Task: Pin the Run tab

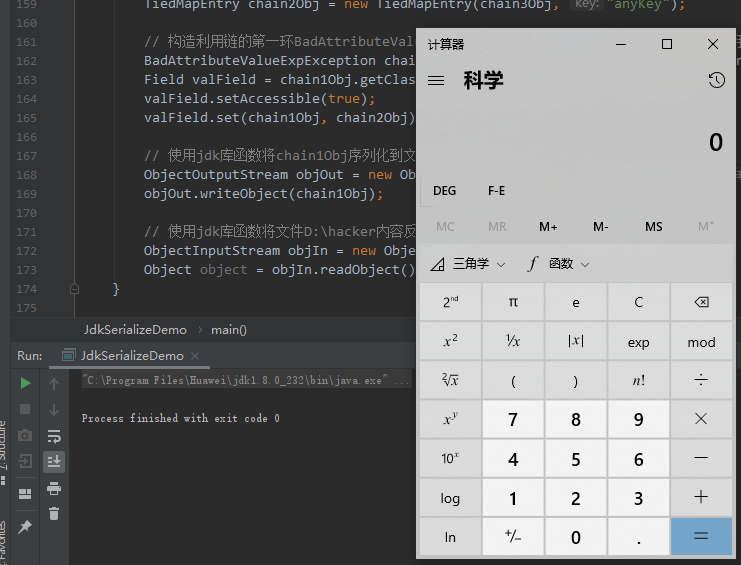Action: pyautogui.click(x=25, y=526)
